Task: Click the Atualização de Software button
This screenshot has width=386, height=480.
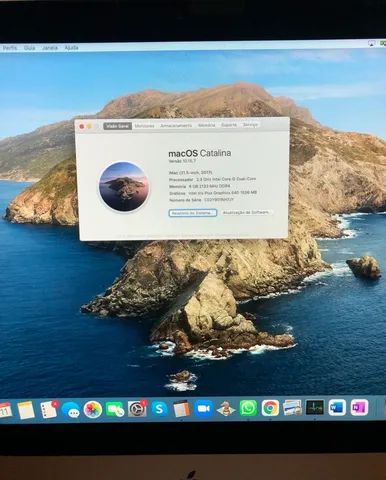Action: point(246,212)
